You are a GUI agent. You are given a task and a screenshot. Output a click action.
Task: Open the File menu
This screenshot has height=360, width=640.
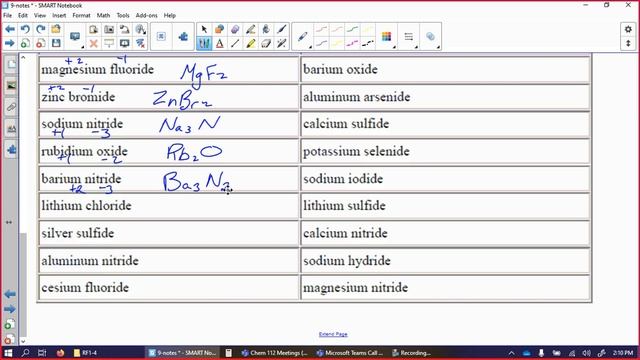7,16
